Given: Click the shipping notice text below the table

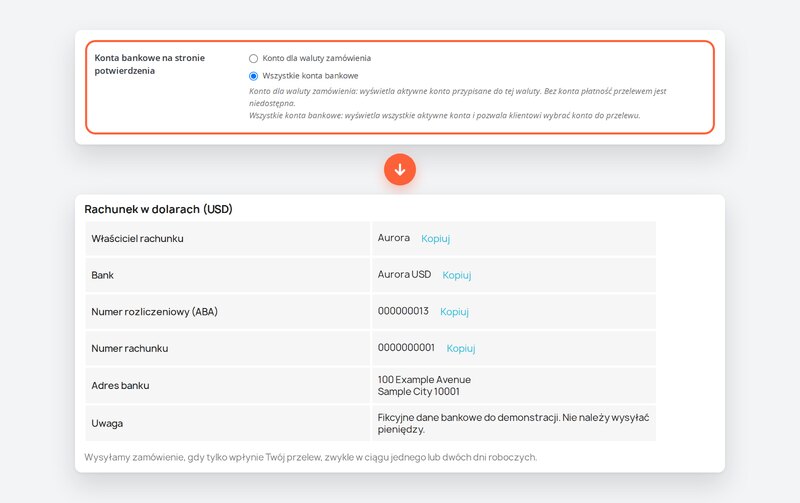Looking at the screenshot, I should (311, 457).
